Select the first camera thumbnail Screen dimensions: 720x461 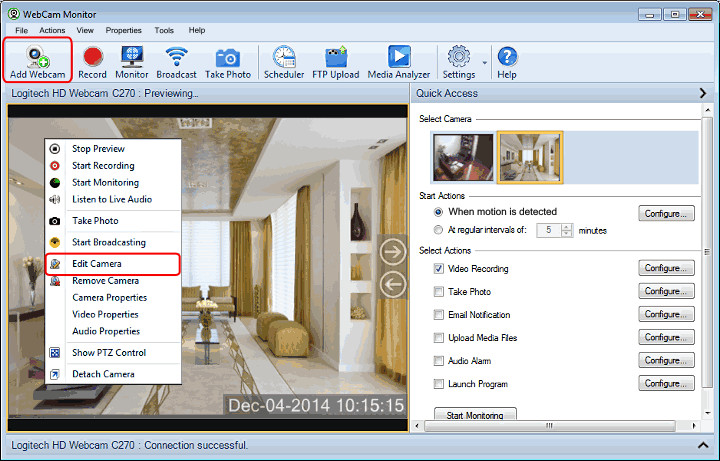coord(463,157)
